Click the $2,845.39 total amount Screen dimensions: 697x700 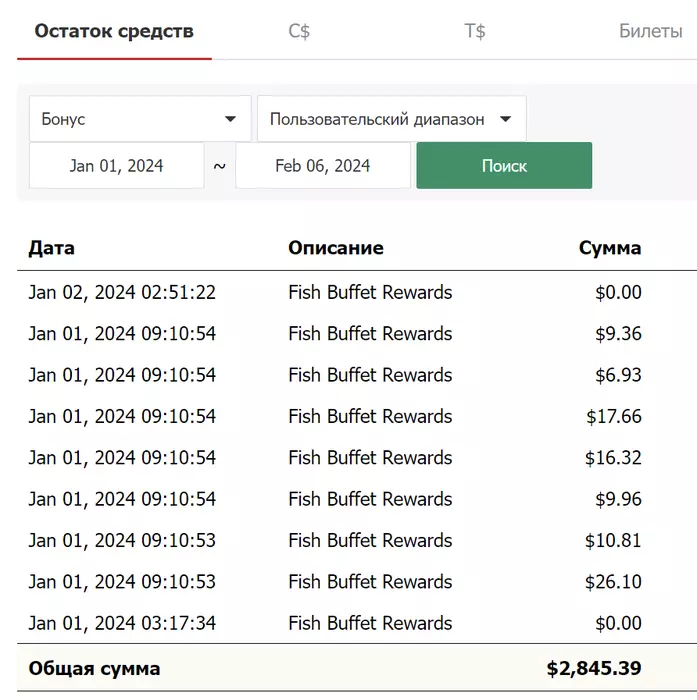pos(593,668)
